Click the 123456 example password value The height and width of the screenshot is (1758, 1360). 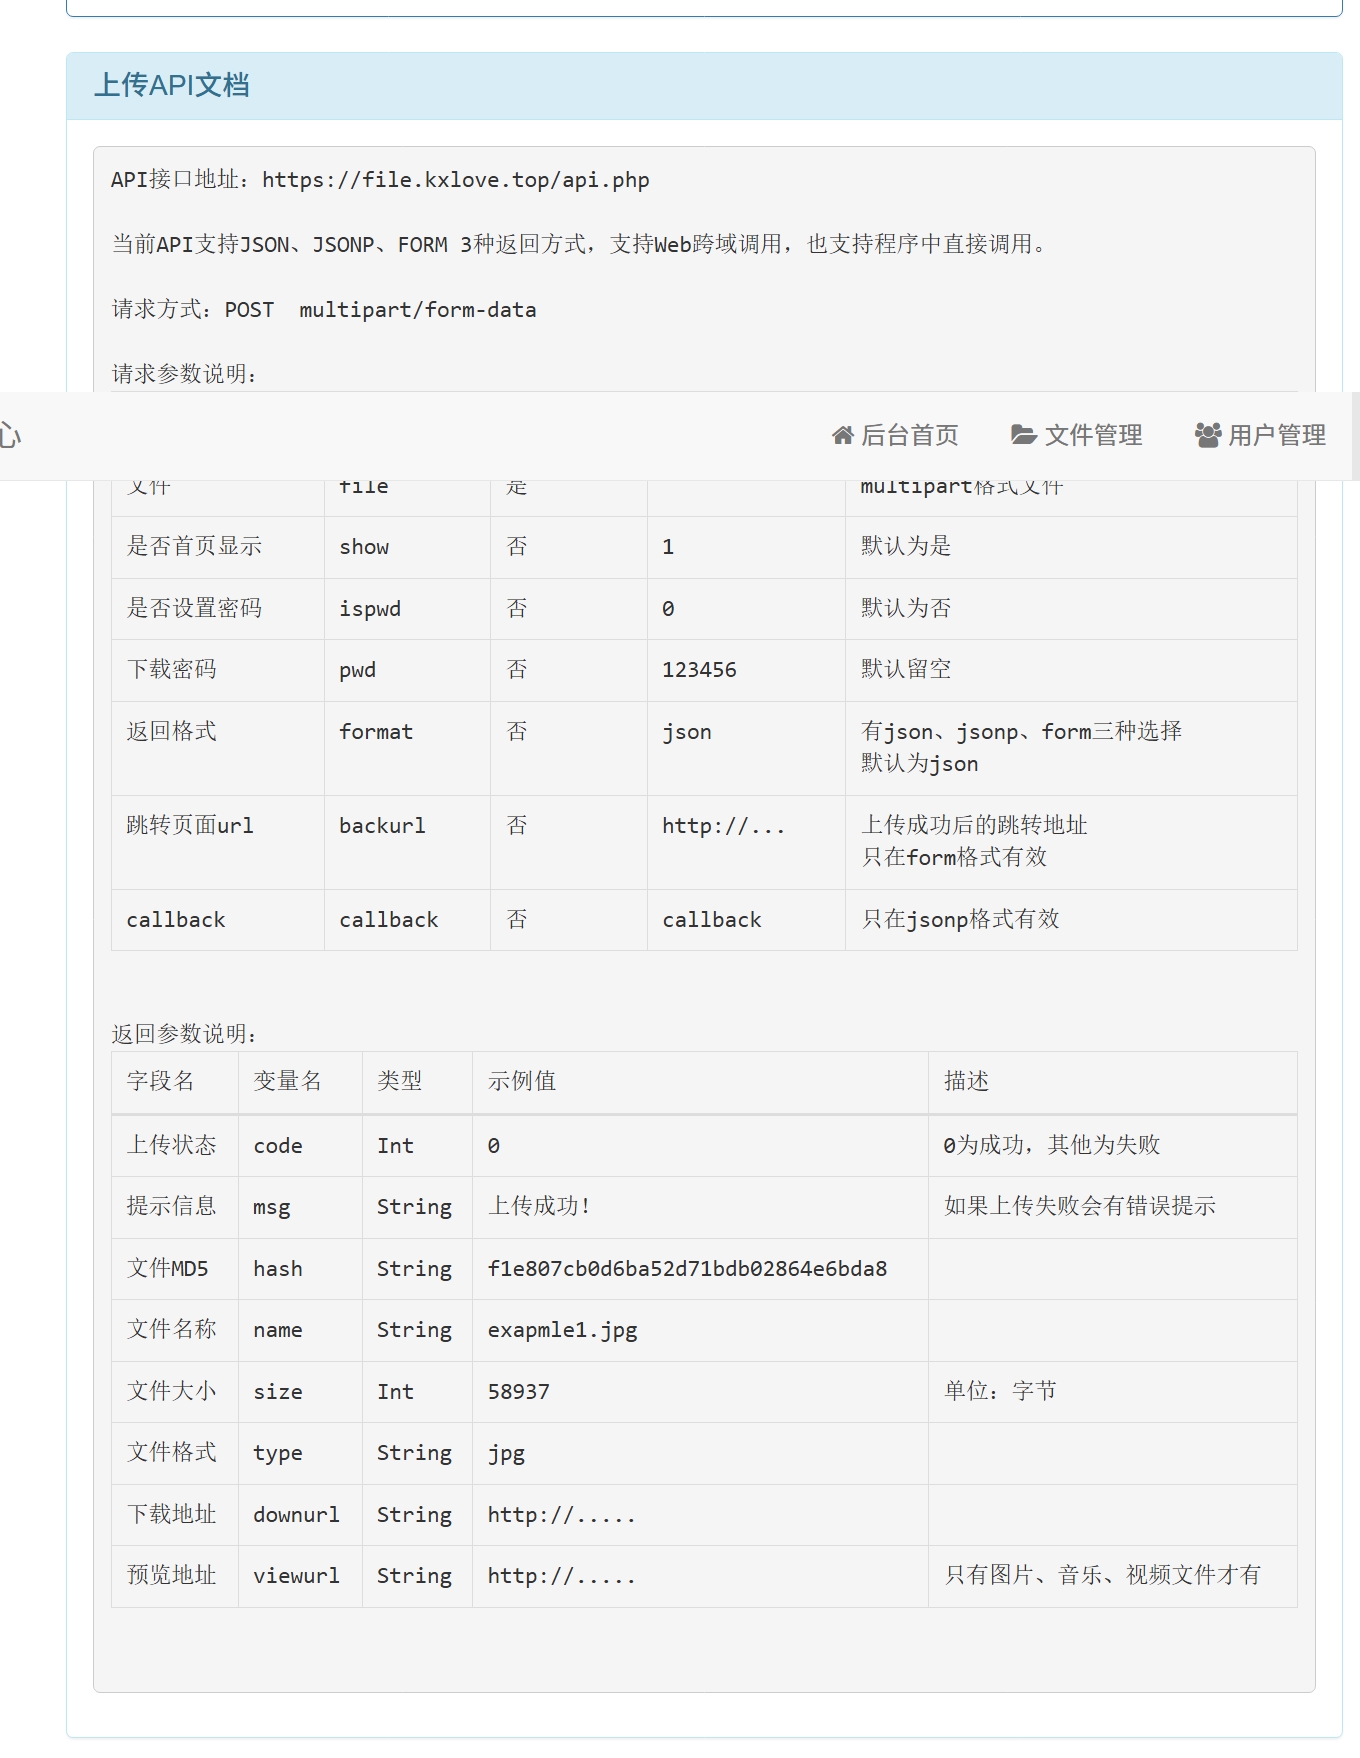(699, 670)
